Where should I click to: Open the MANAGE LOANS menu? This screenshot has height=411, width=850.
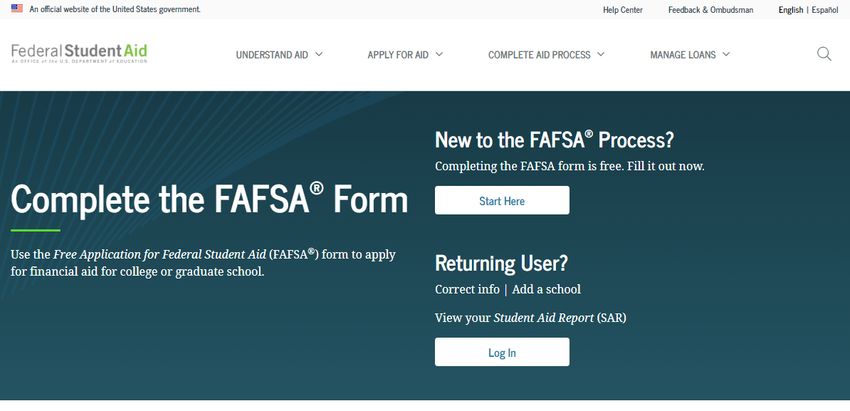(x=683, y=55)
